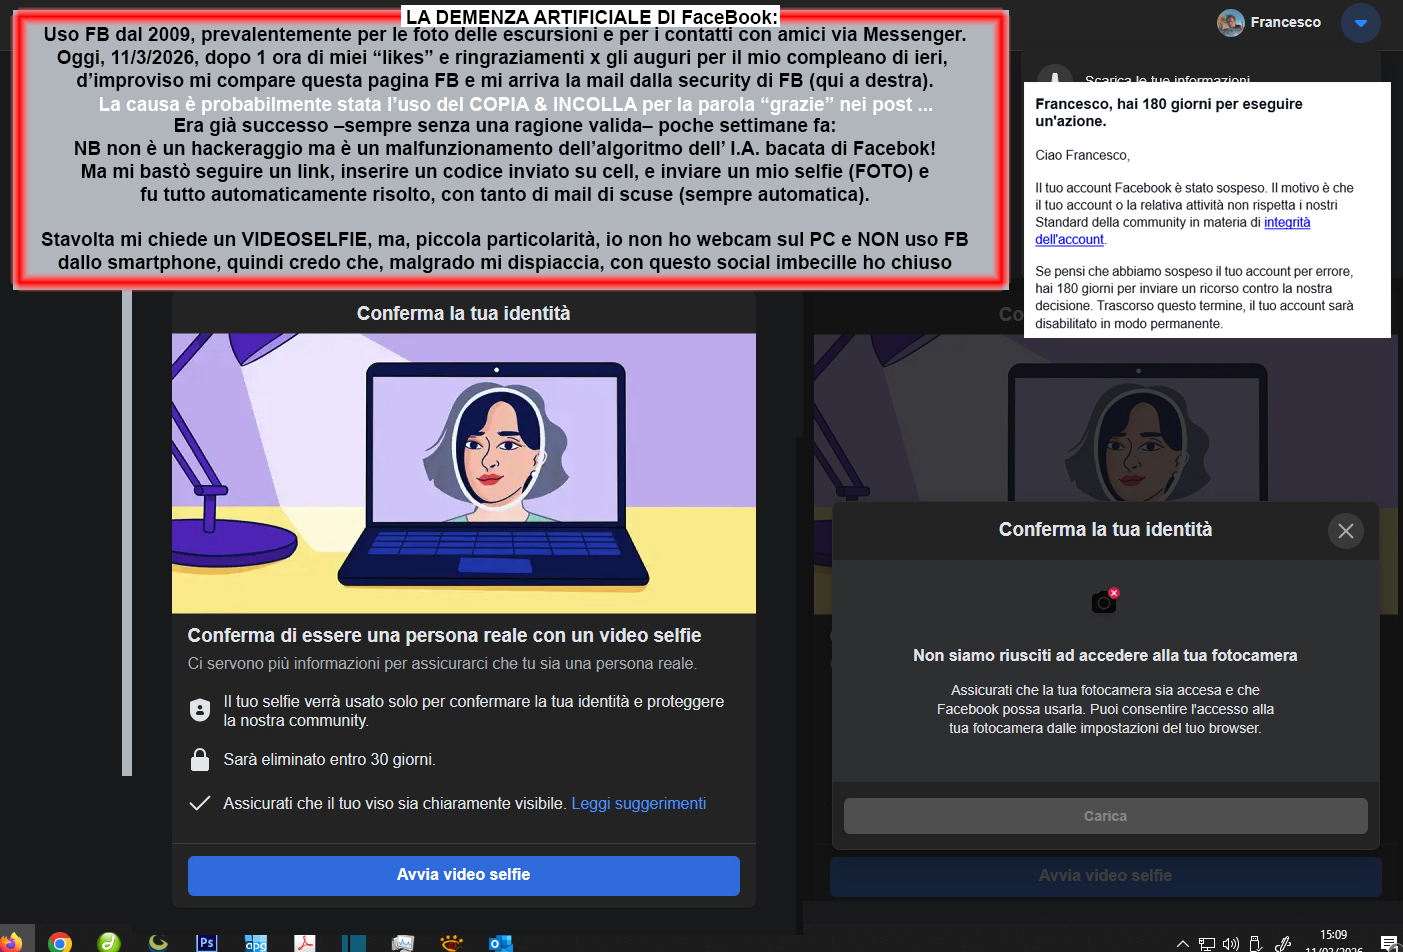The height and width of the screenshot is (952, 1403).
Task: Launch Google Chrome from taskbar
Action: click(x=60, y=942)
